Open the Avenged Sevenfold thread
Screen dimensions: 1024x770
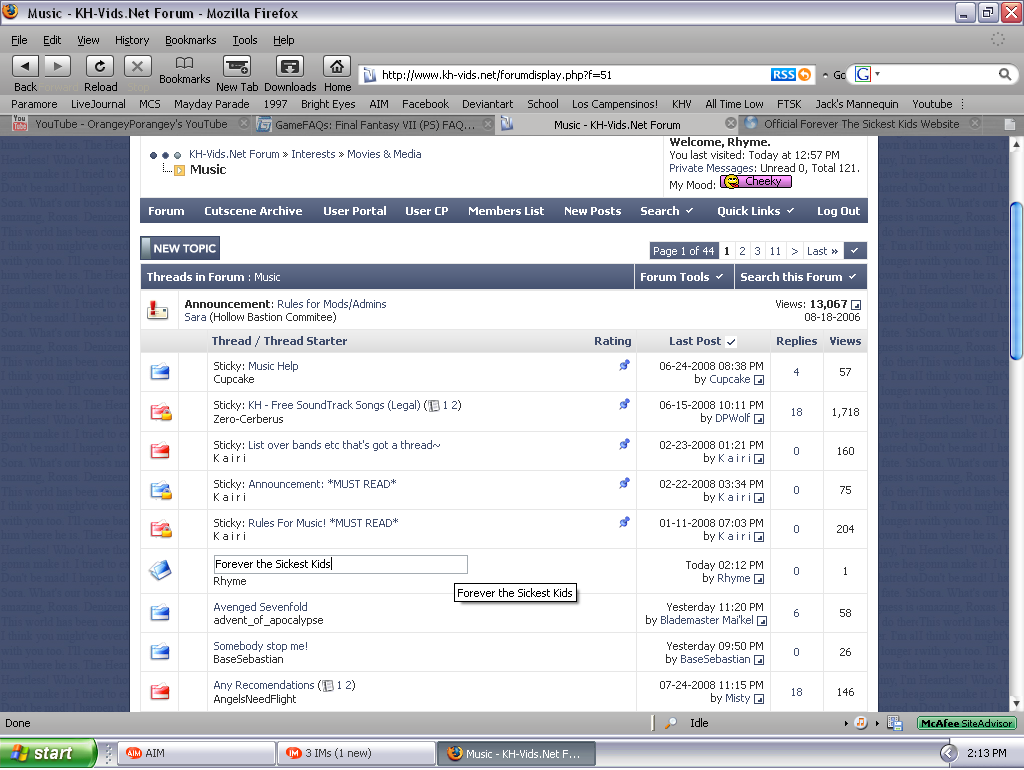[261, 607]
